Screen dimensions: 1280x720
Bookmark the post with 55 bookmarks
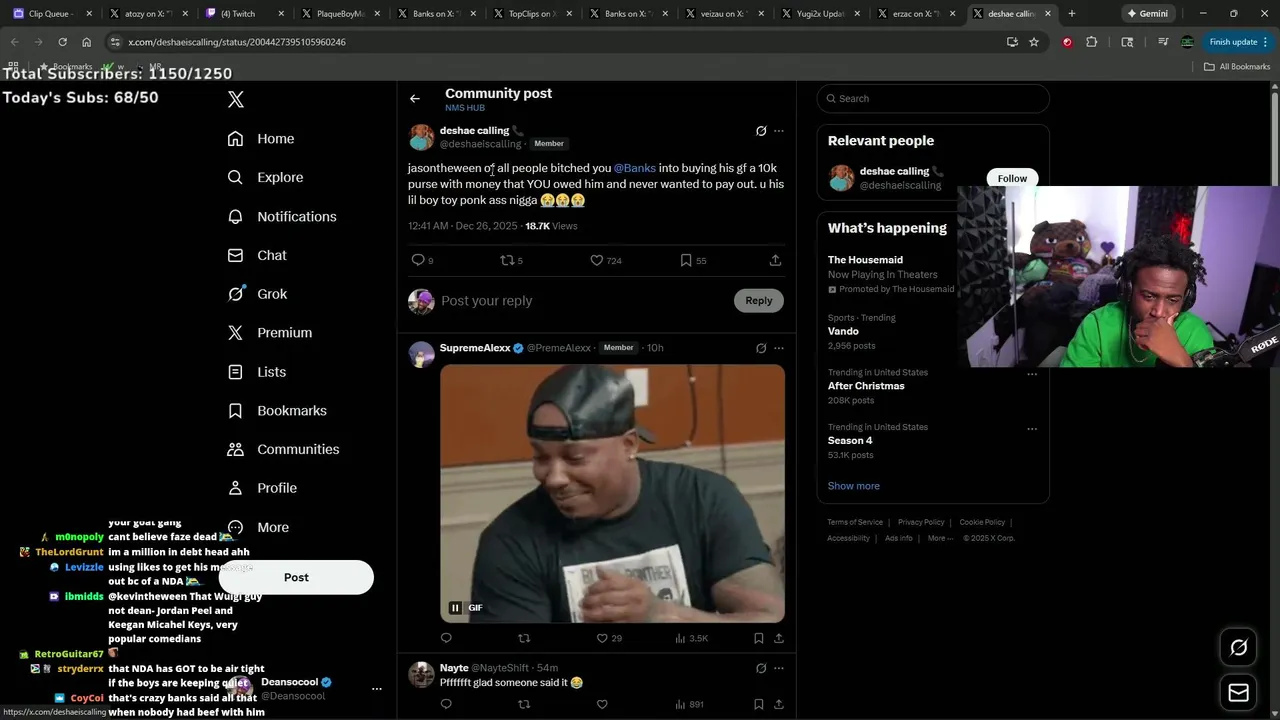click(x=686, y=260)
